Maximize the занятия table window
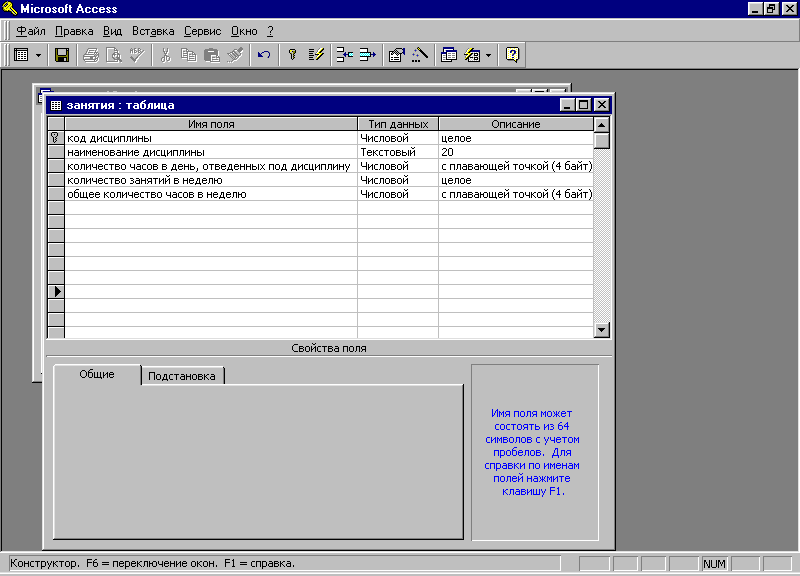 [584, 105]
